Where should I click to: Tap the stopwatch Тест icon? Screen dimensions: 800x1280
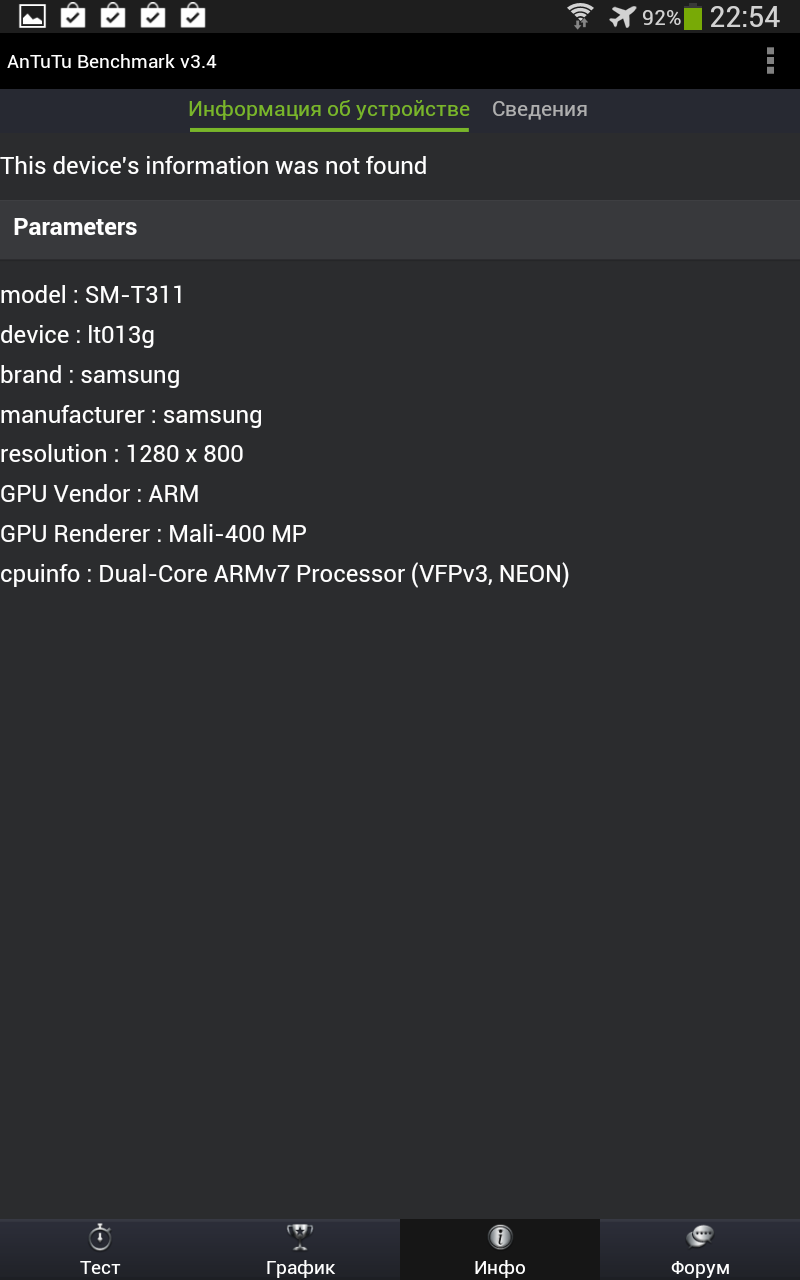pos(100,1236)
